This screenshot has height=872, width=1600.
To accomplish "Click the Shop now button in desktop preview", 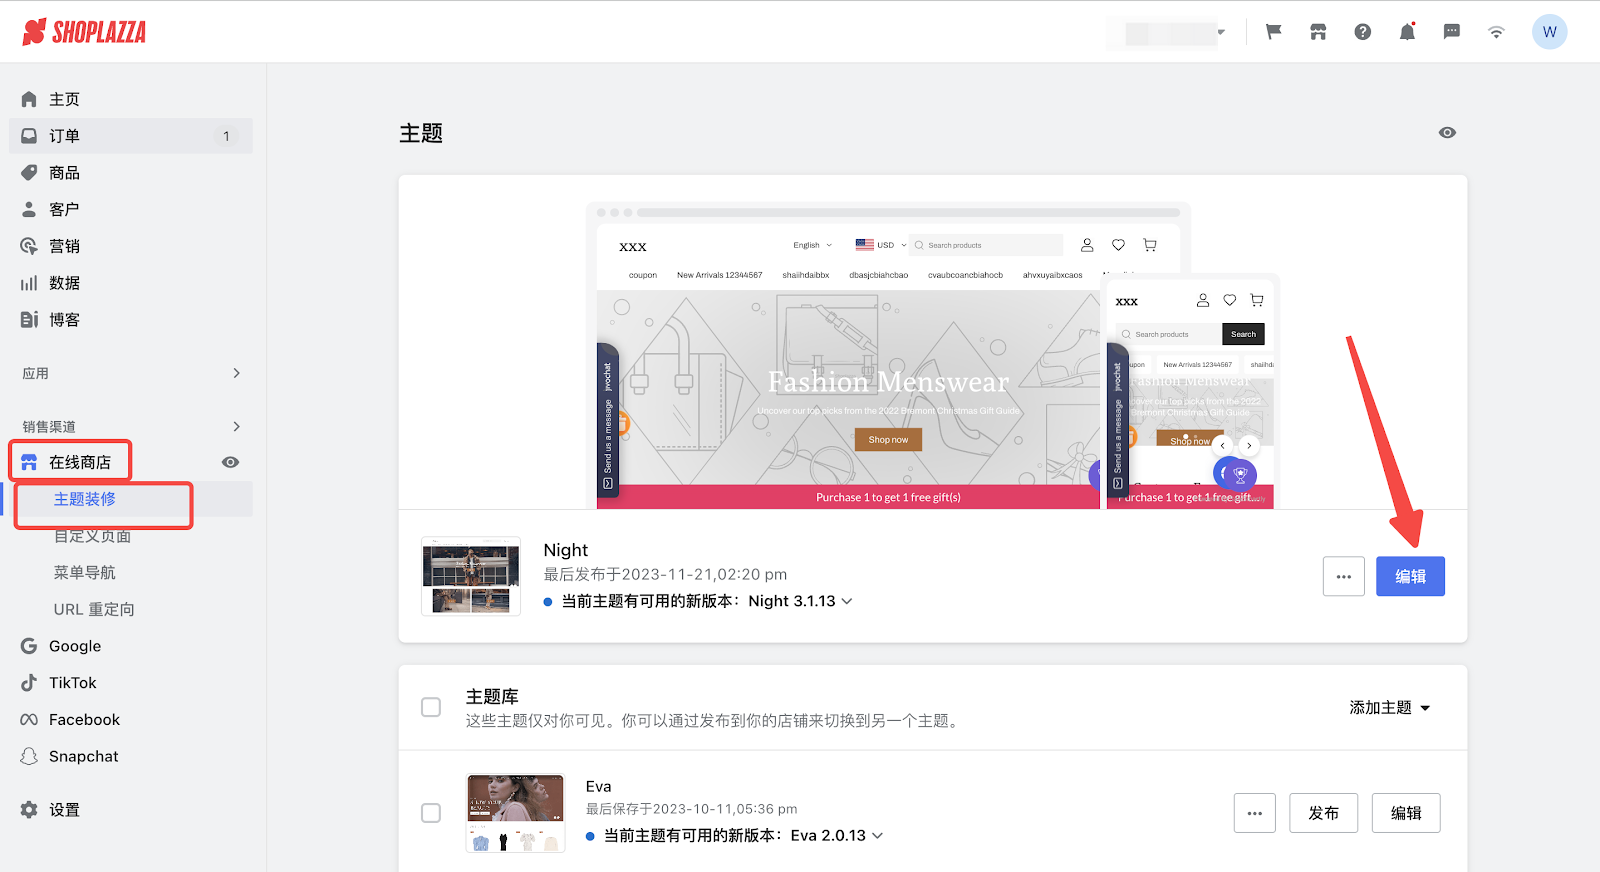I will (888, 440).
